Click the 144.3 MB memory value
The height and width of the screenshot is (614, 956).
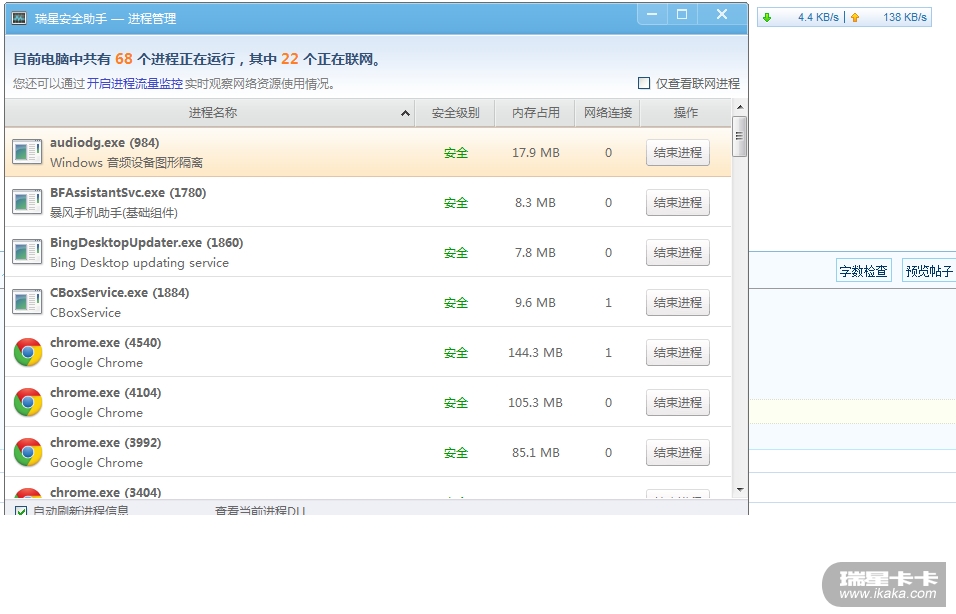pyautogui.click(x=535, y=352)
